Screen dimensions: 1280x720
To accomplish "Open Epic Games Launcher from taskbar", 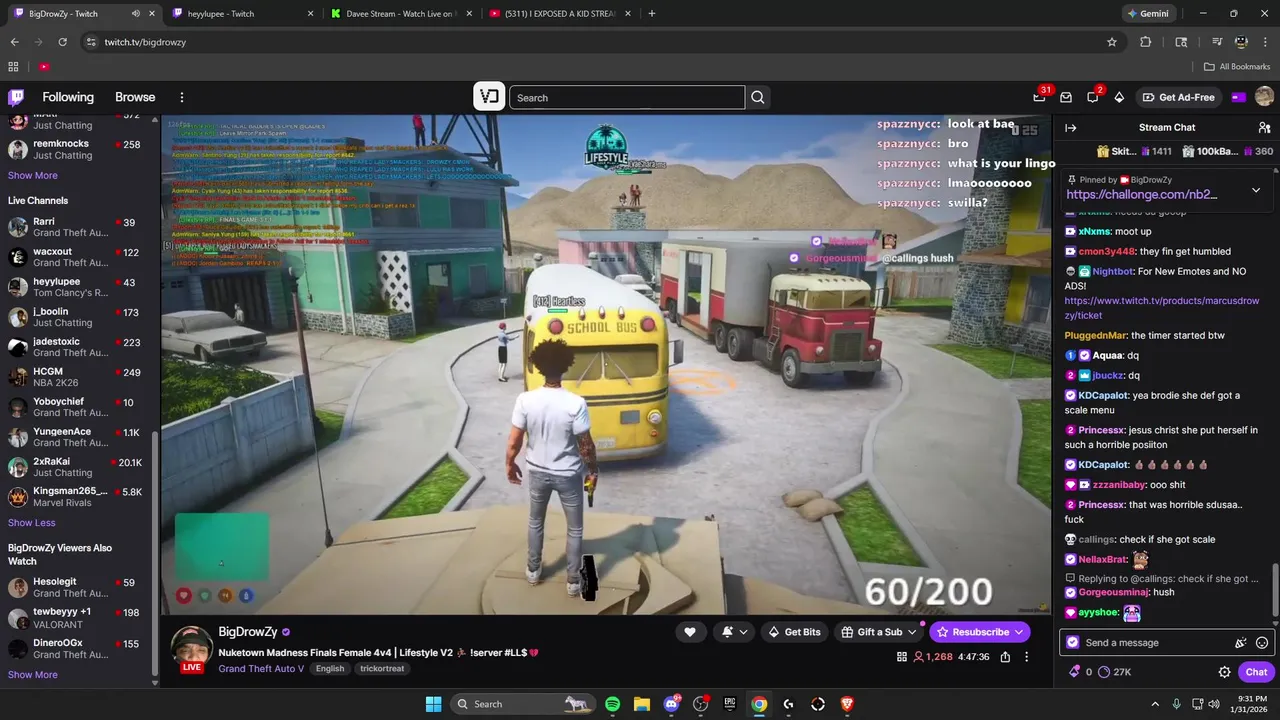I will (730, 704).
